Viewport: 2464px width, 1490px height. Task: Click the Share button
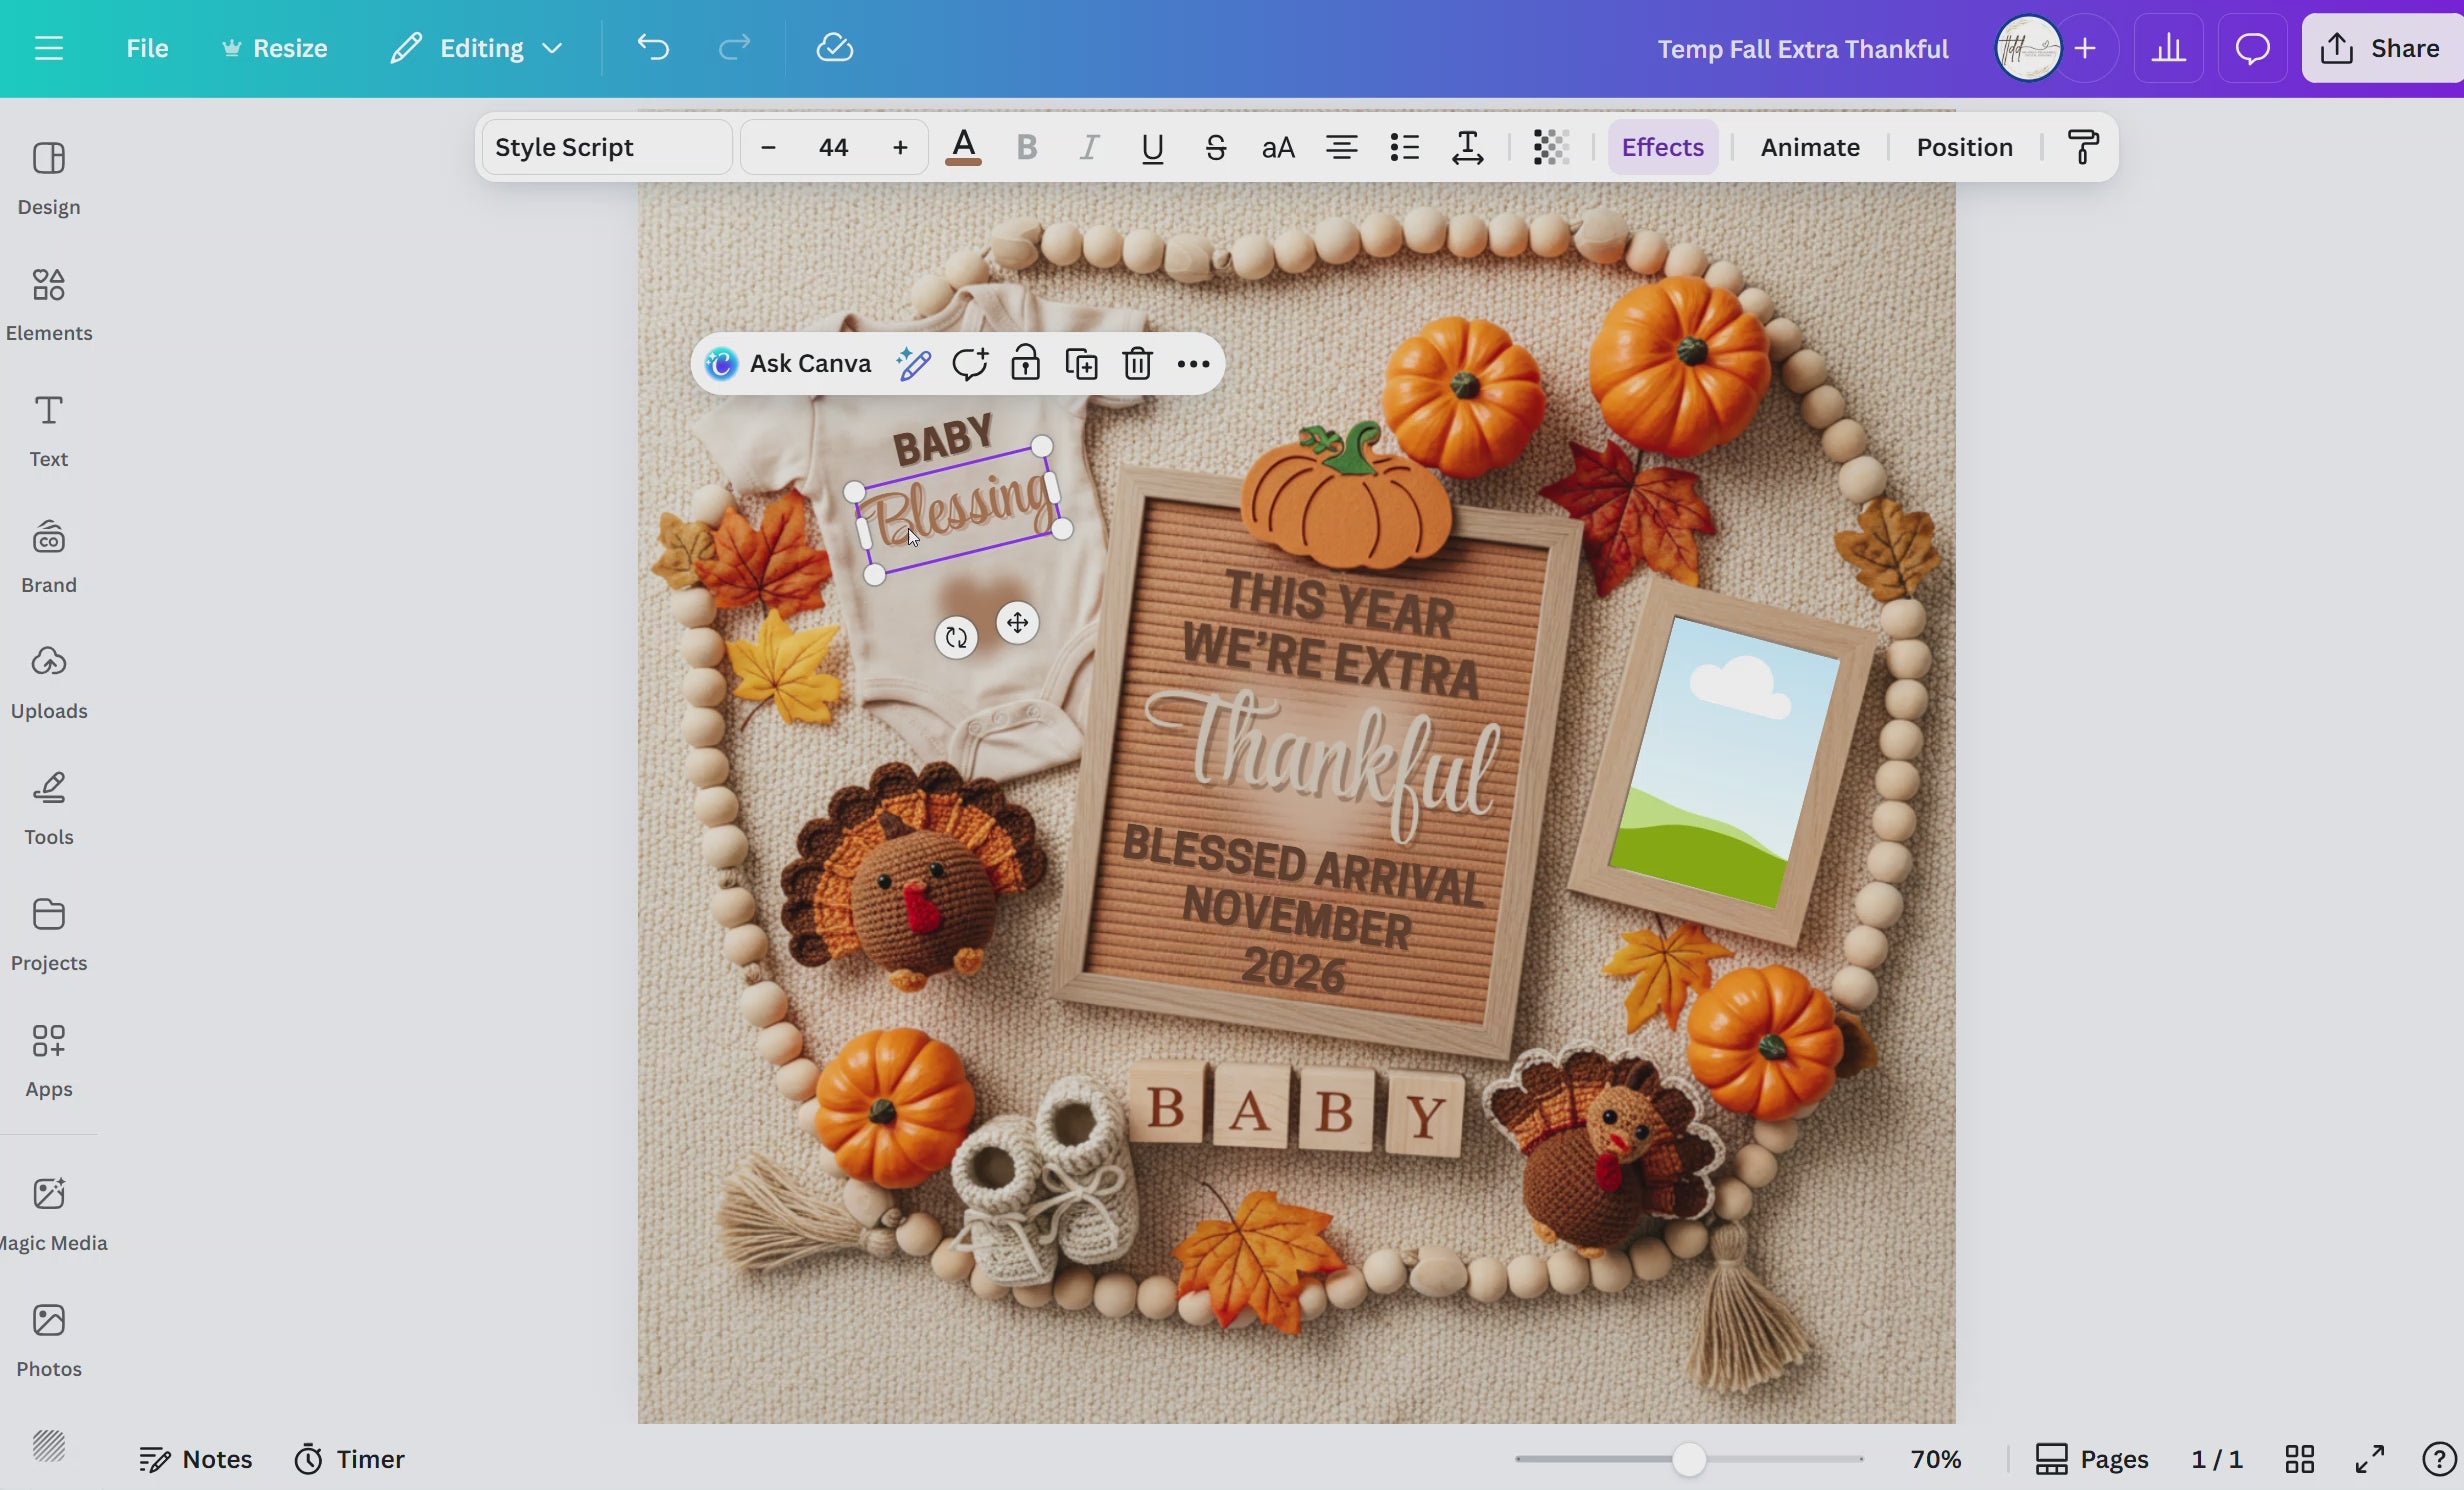[2381, 48]
